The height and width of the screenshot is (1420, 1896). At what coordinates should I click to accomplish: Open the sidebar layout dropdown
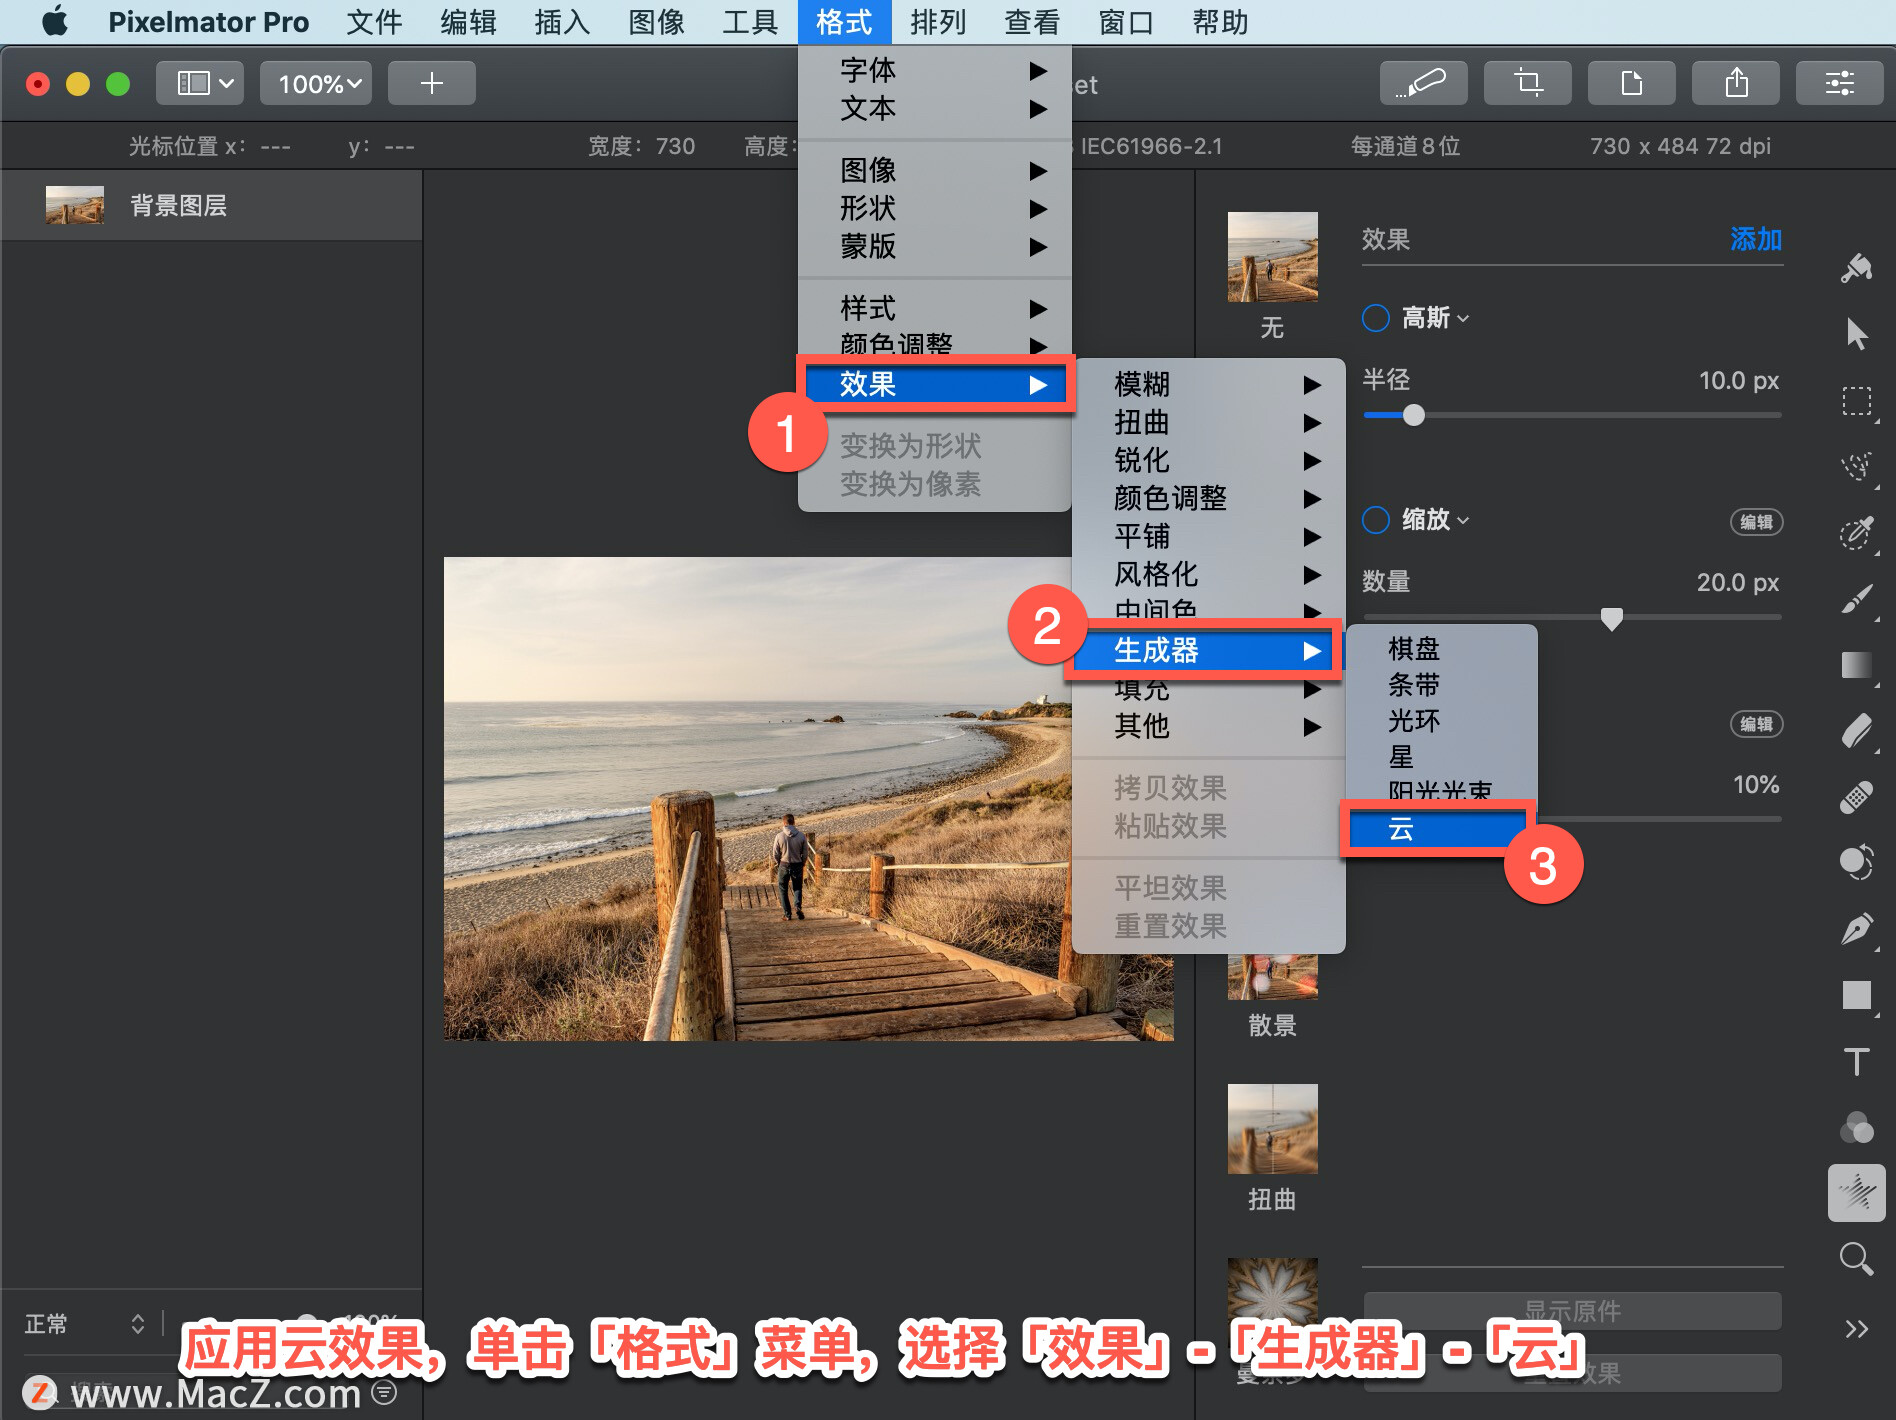[201, 83]
